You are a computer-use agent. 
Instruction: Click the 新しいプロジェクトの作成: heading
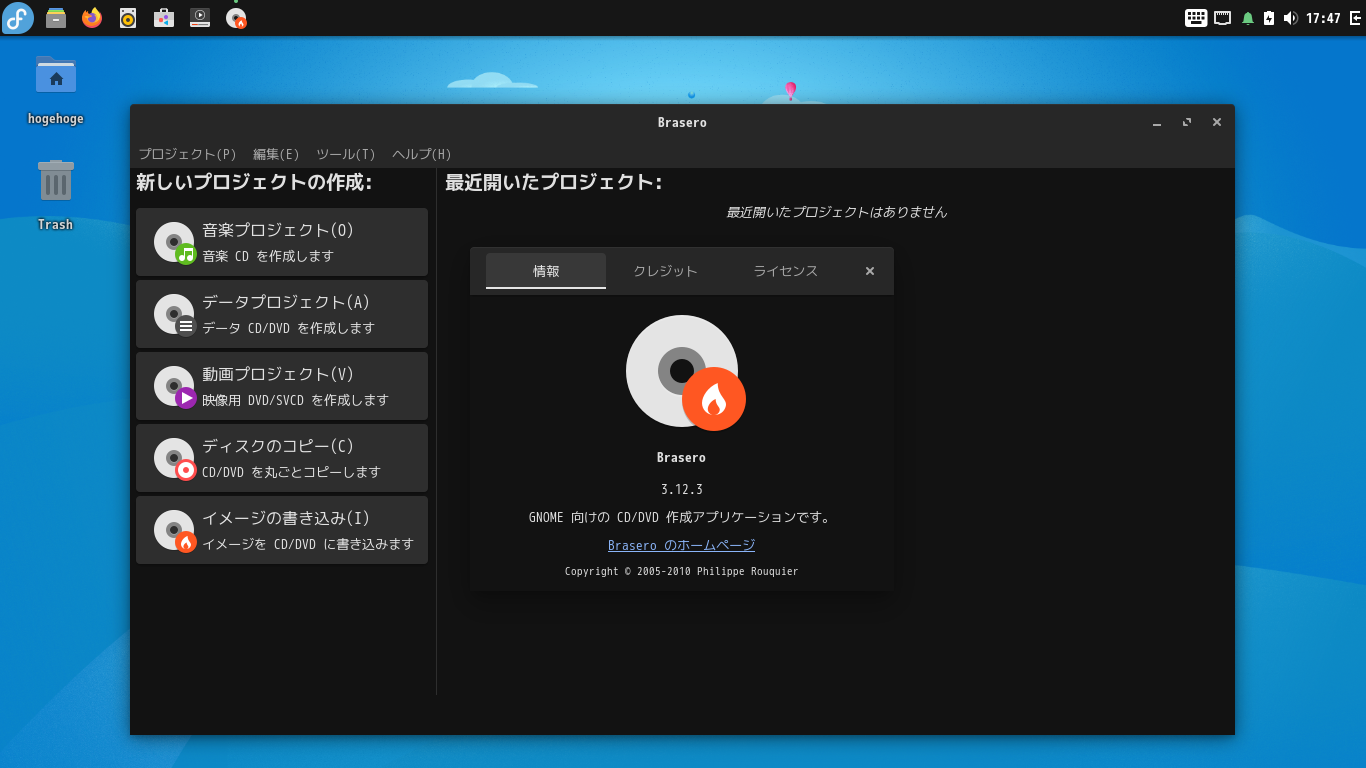coord(254,182)
